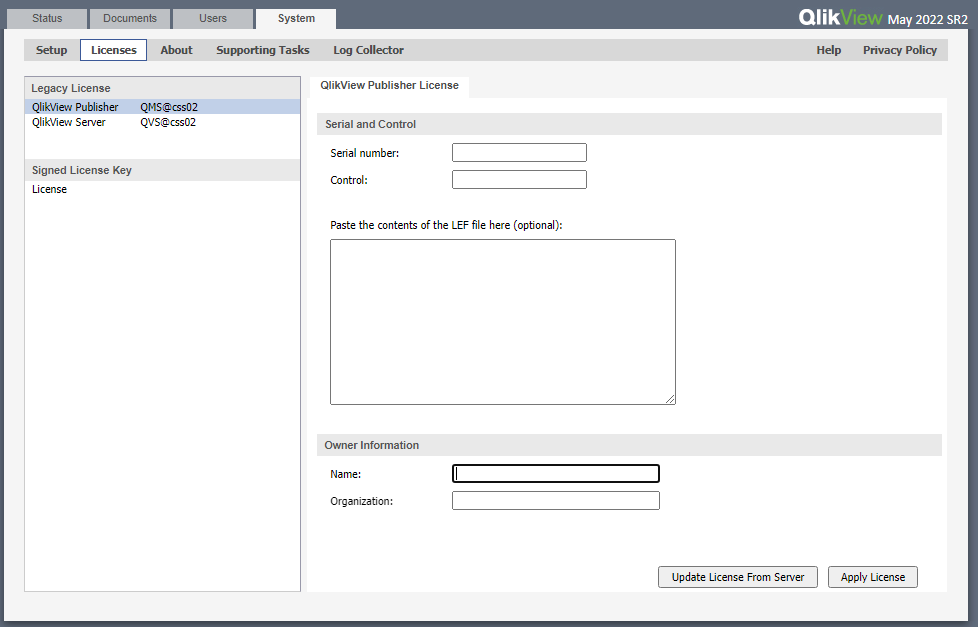The image size is (978, 627).
Task: Click the QMS@css02 text
Action: click(x=169, y=107)
